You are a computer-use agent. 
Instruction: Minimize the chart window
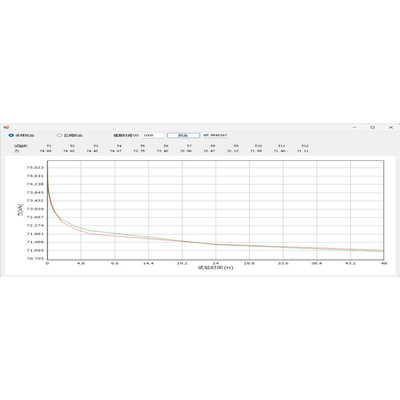click(x=355, y=127)
